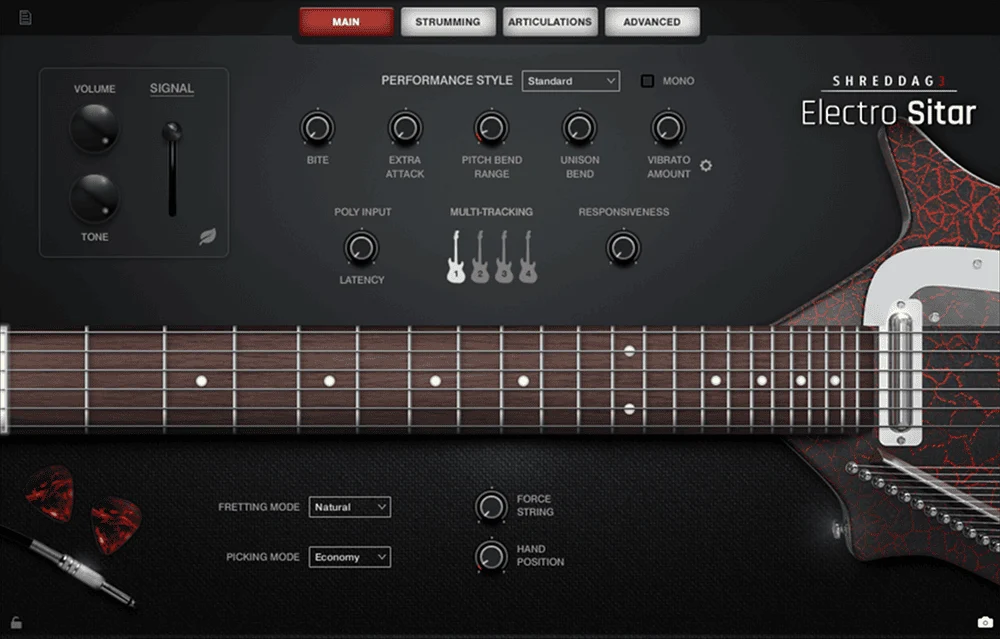Open the document icon in the top-left corner

pos(26,17)
